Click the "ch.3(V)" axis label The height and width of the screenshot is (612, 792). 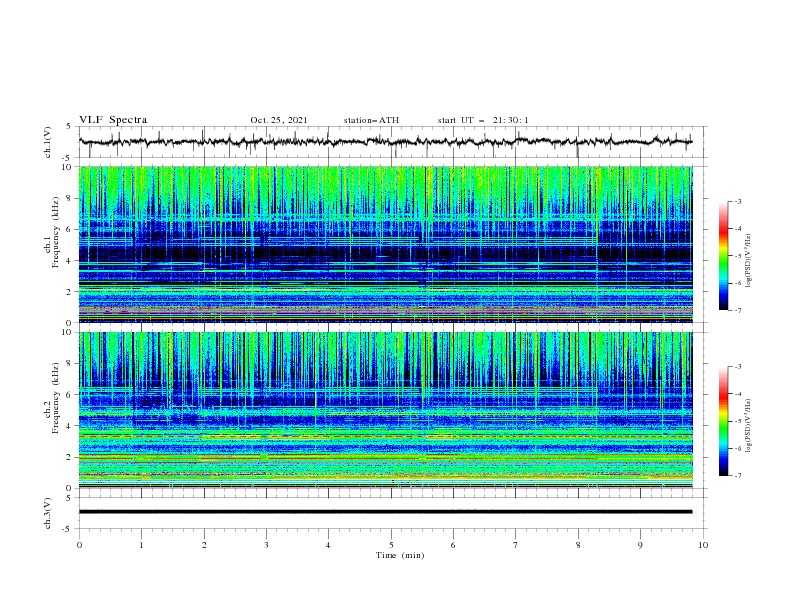click(x=48, y=513)
